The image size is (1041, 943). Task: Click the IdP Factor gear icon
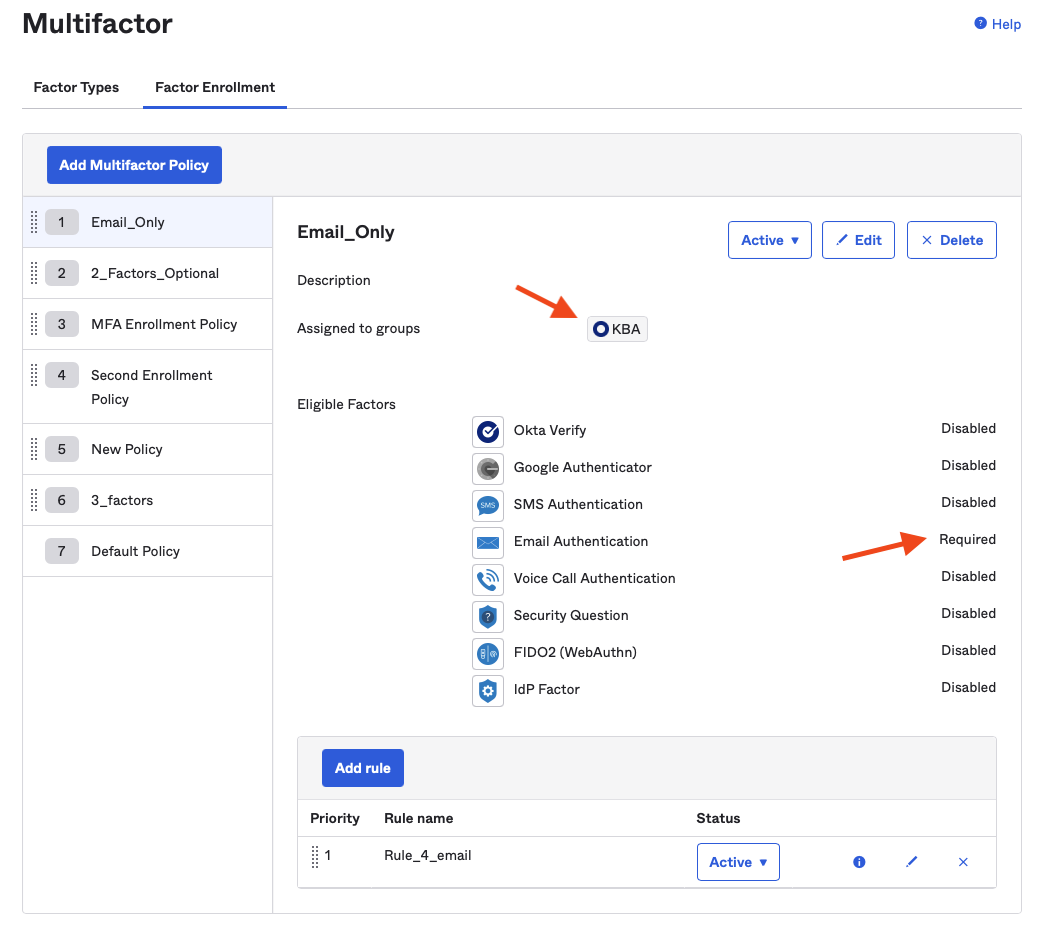pyautogui.click(x=488, y=690)
